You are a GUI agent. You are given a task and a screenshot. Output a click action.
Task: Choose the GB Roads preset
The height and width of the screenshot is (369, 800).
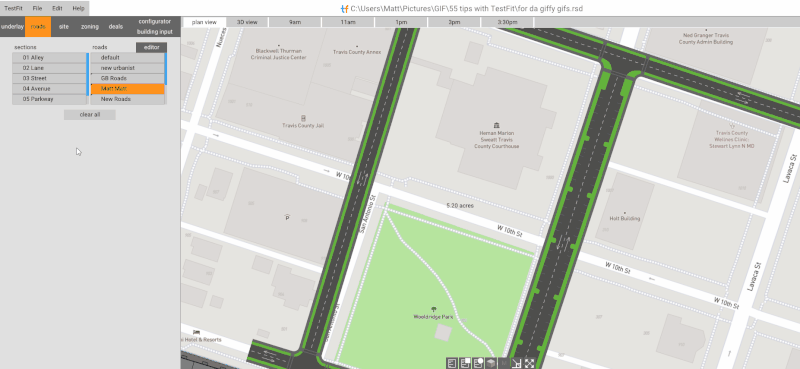tap(128, 79)
